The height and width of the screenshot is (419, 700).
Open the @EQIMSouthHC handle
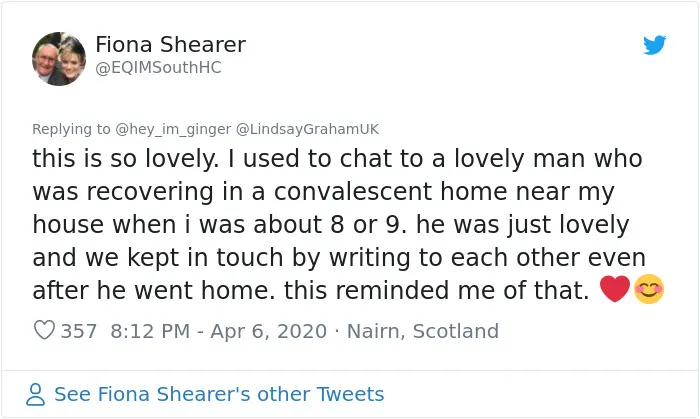[158, 68]
